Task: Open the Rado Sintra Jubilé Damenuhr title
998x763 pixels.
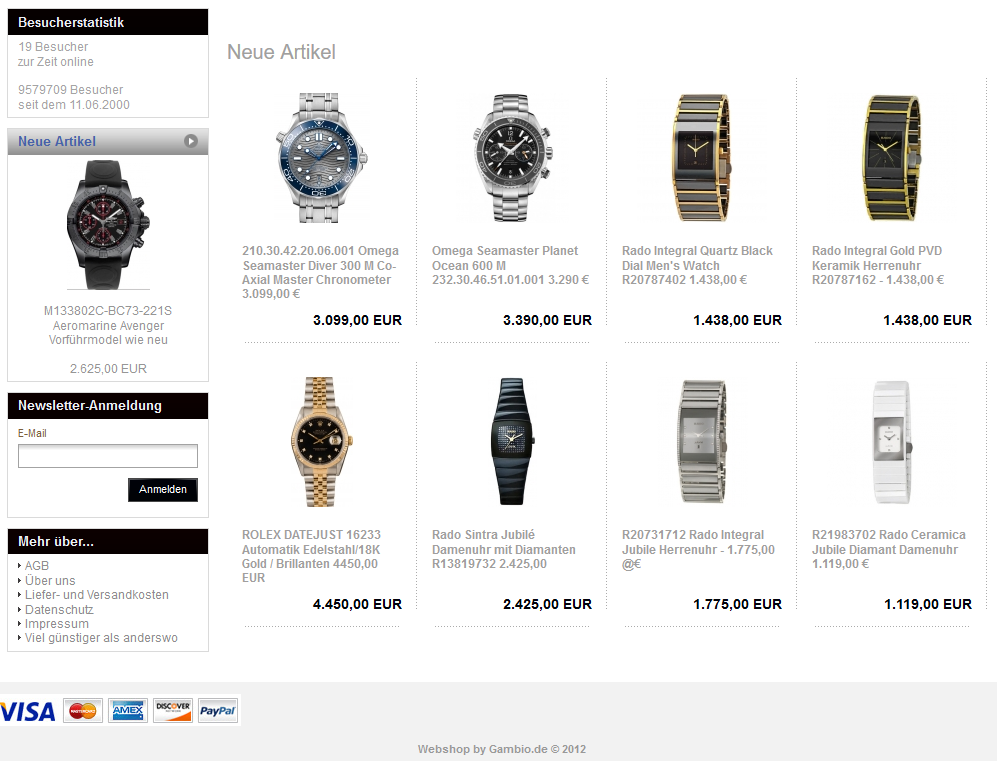Action: click(x=503, y=549)
